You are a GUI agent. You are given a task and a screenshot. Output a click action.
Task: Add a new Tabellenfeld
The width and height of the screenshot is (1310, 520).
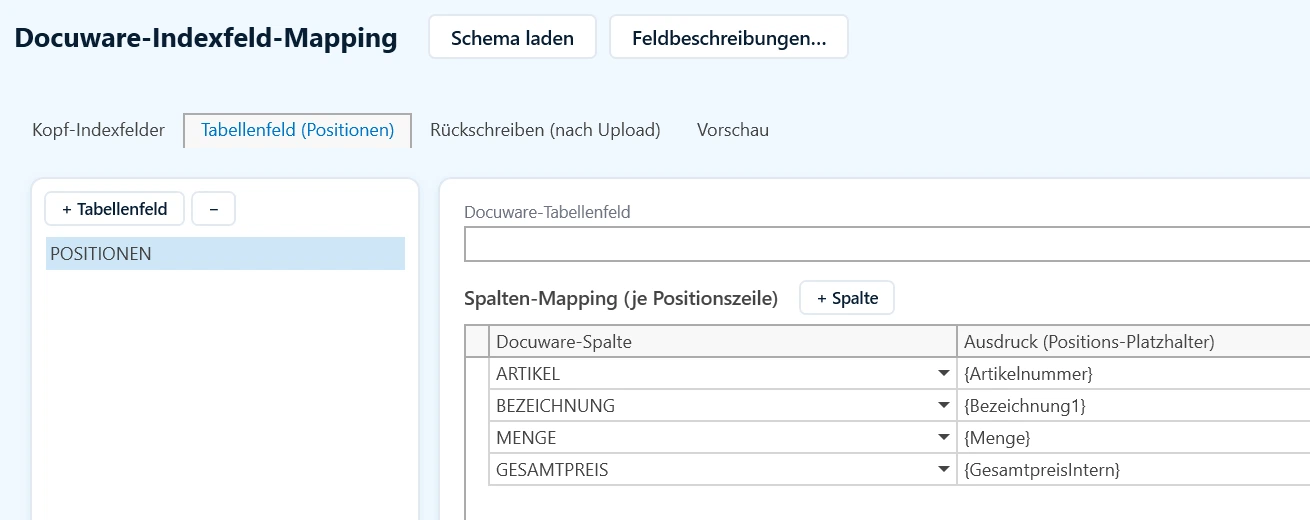click(115, 209)
